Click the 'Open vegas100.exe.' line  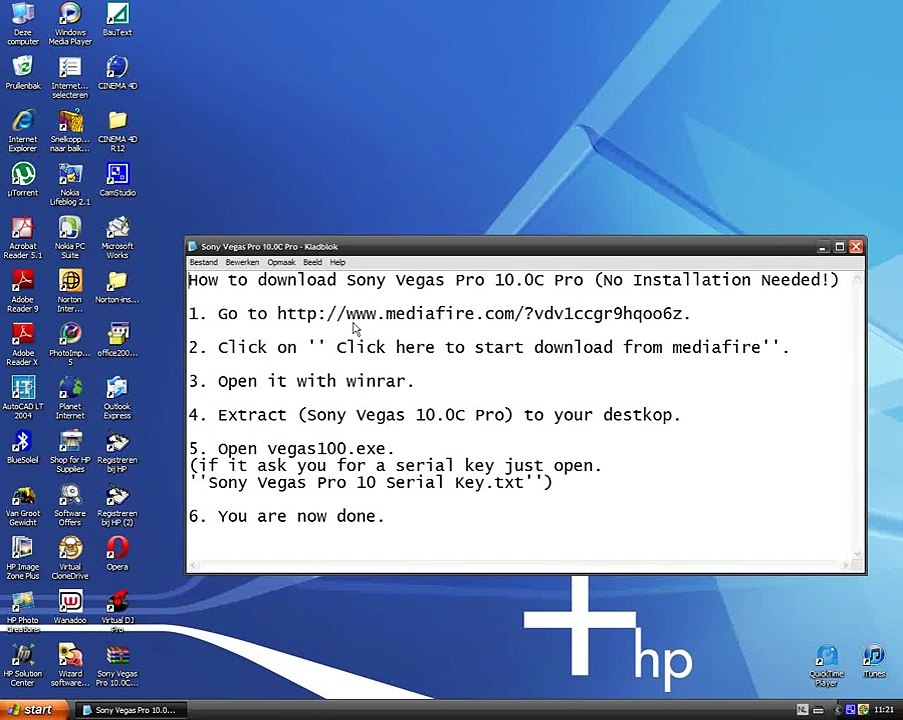pyautogui.click(x=292, y=449)
